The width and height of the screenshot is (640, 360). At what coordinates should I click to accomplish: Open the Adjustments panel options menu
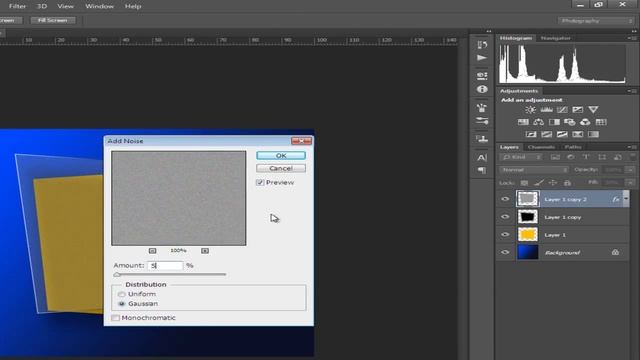click(632, 91)
